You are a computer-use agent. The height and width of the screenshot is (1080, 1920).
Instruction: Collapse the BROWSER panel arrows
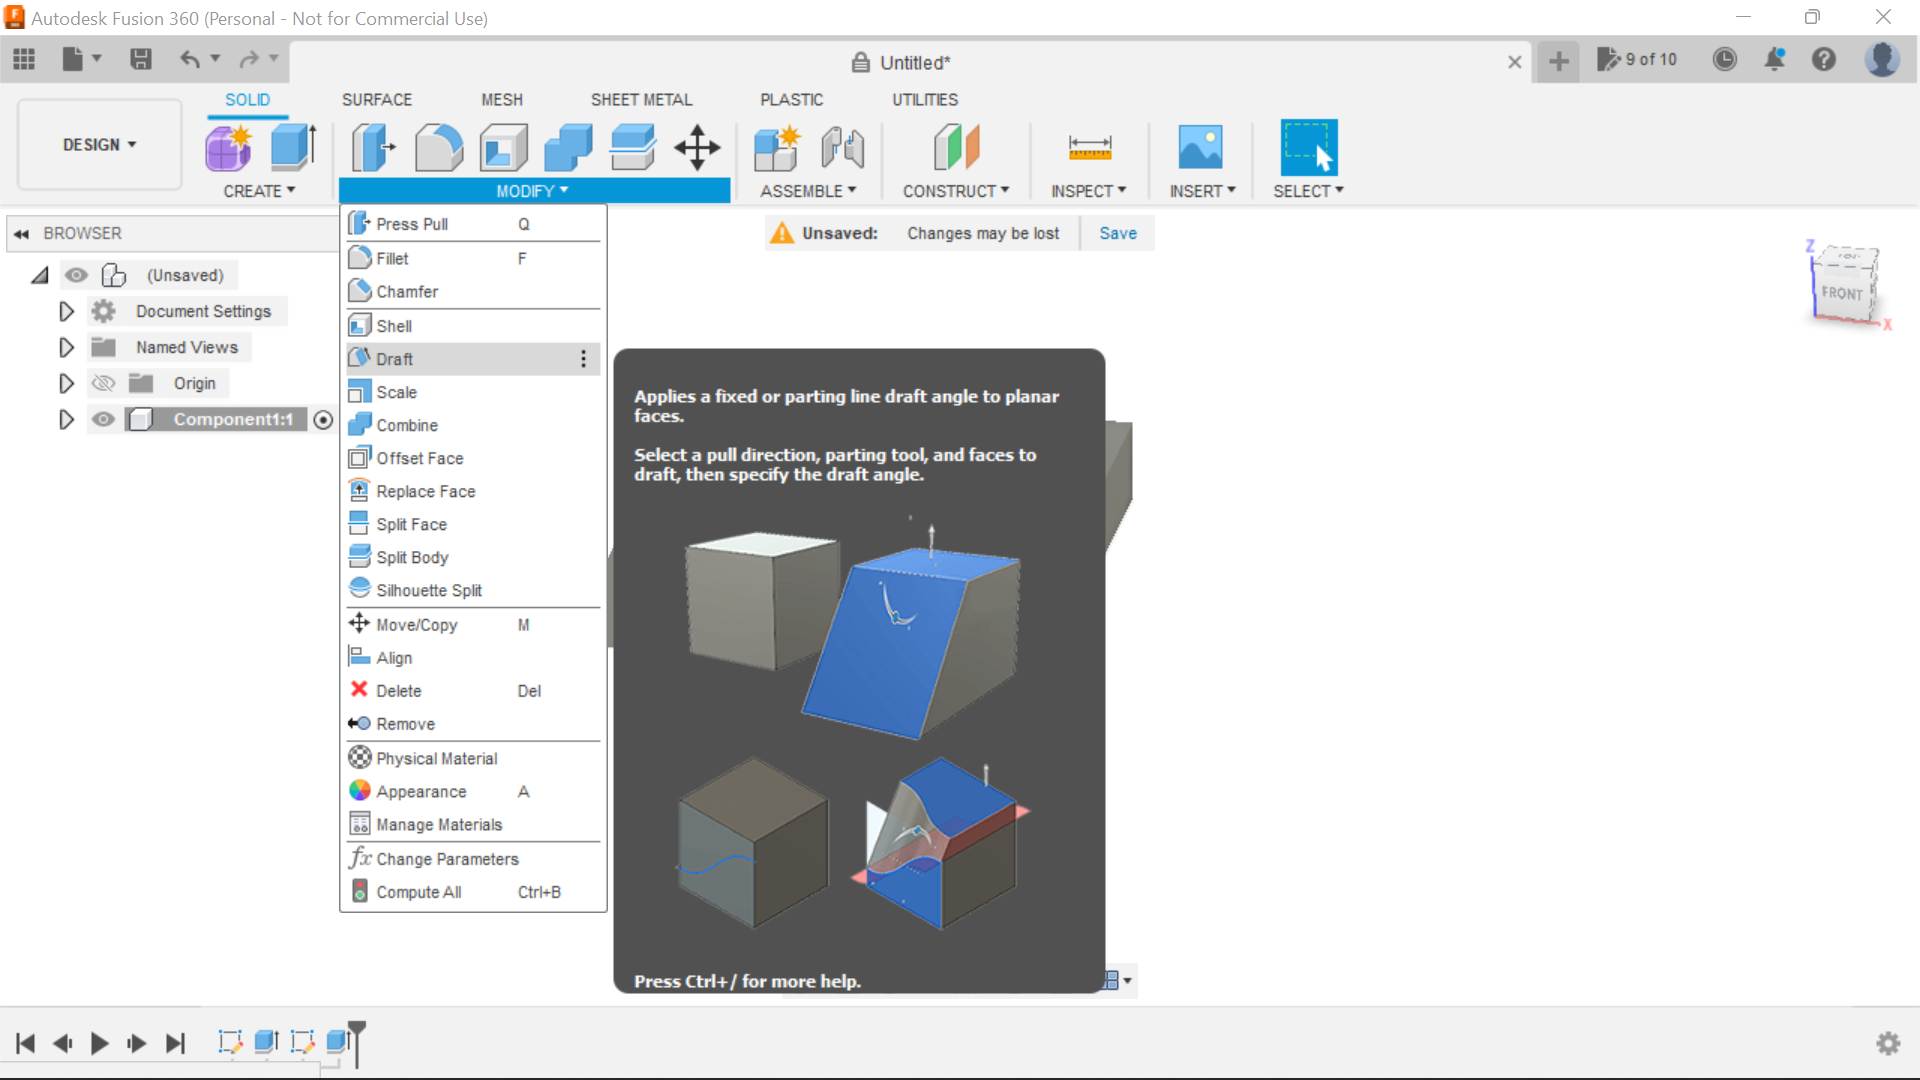pyautogui.click(x=21, y=233)
